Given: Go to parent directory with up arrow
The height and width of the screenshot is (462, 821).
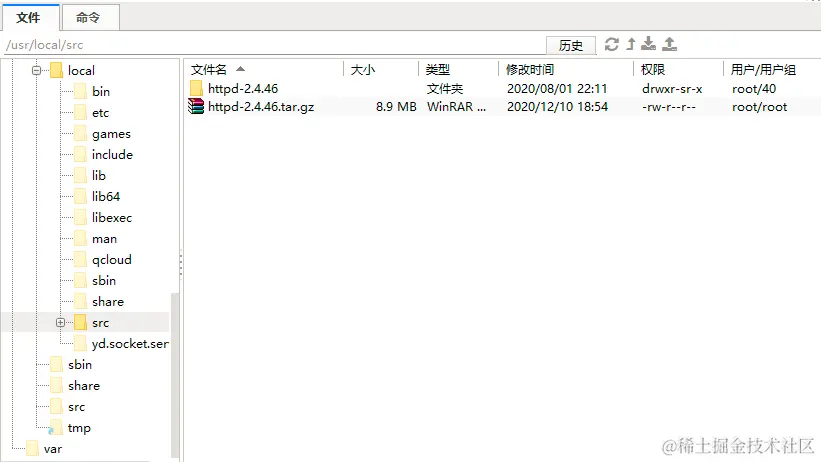Looking at the screenshot, I should (x=631, y=45).
